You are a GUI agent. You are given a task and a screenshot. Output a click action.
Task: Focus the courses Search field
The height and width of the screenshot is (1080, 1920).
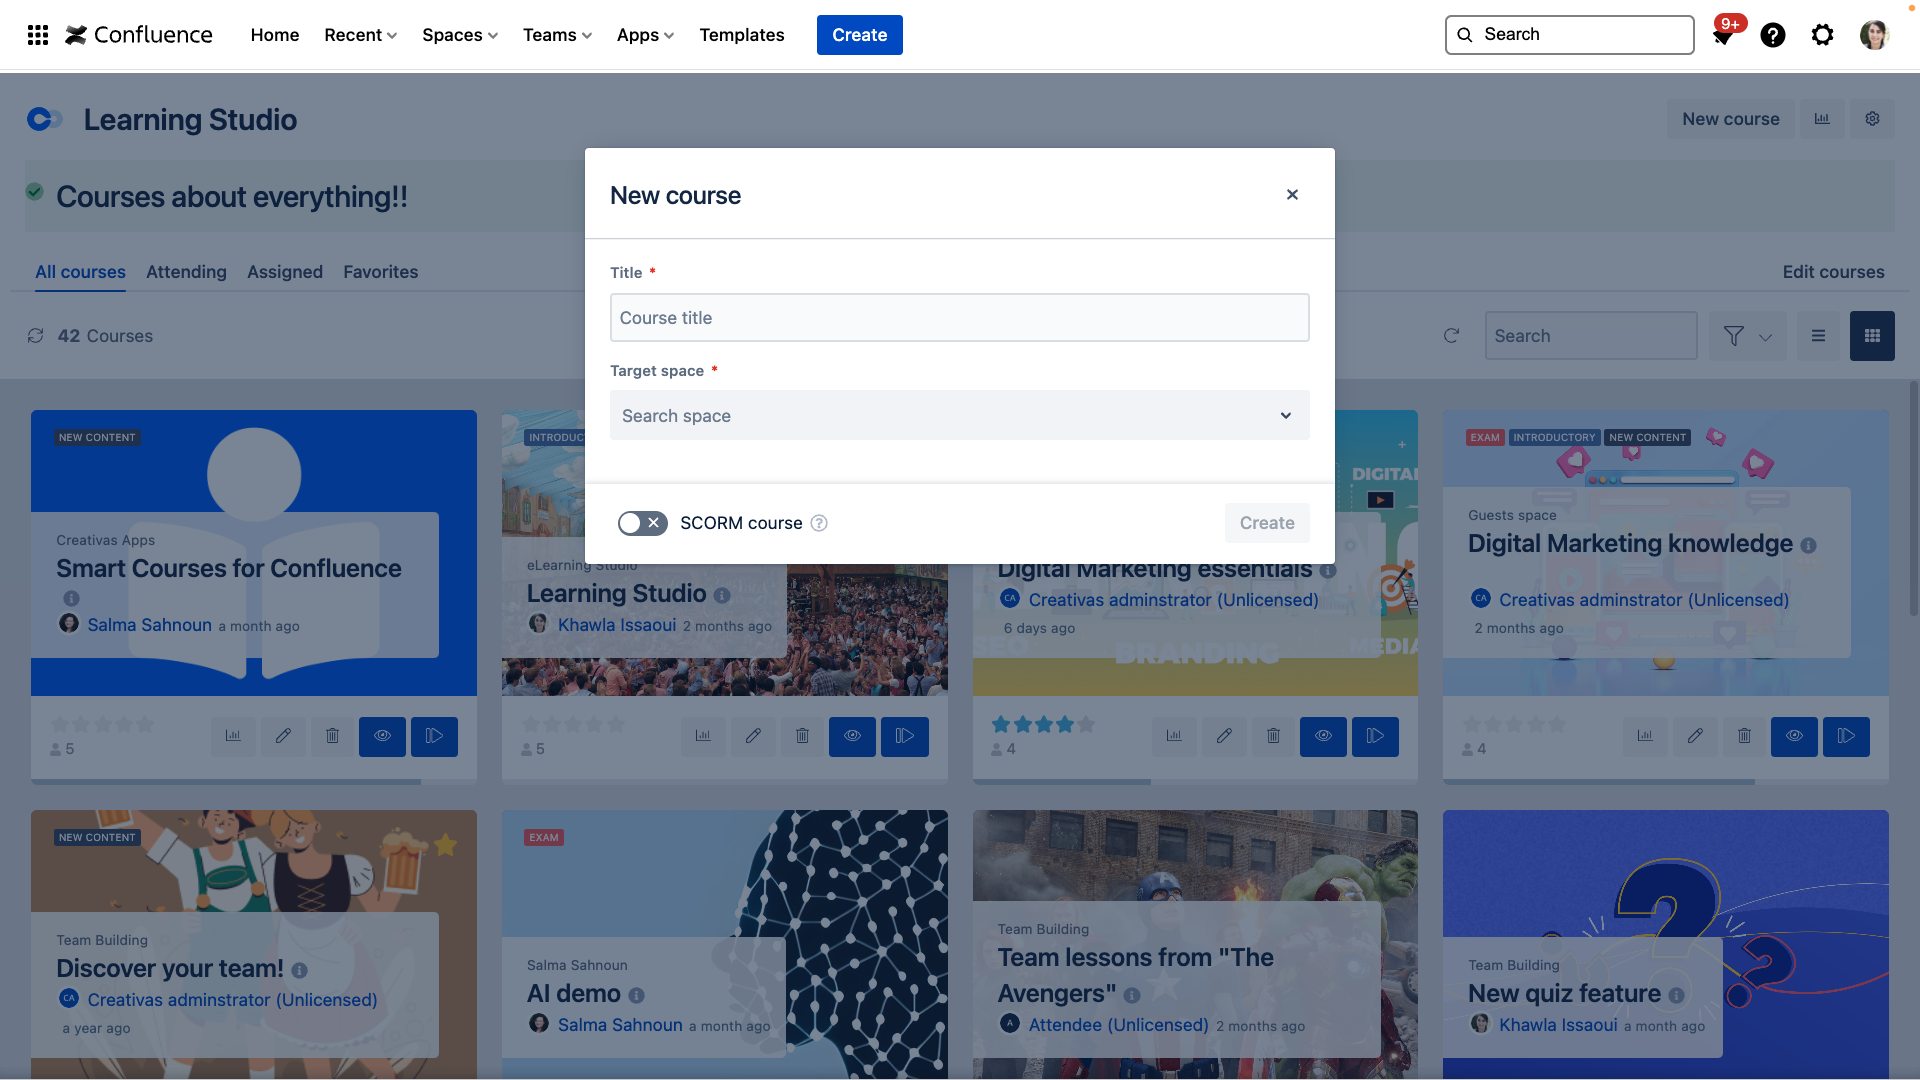pyautogui.click(x=1590, y=336)
